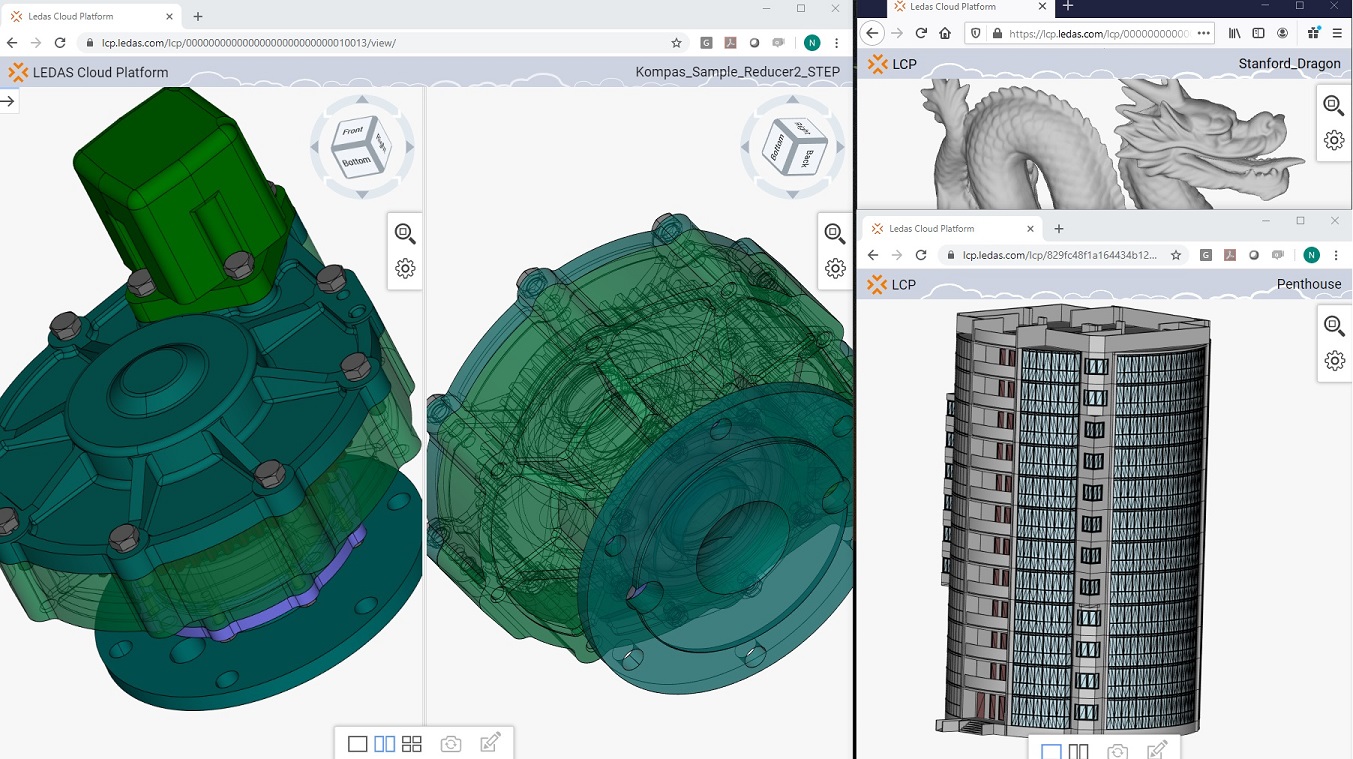
Task: Close the Ledas tab in Reducer window
Action: pos(170,16)
